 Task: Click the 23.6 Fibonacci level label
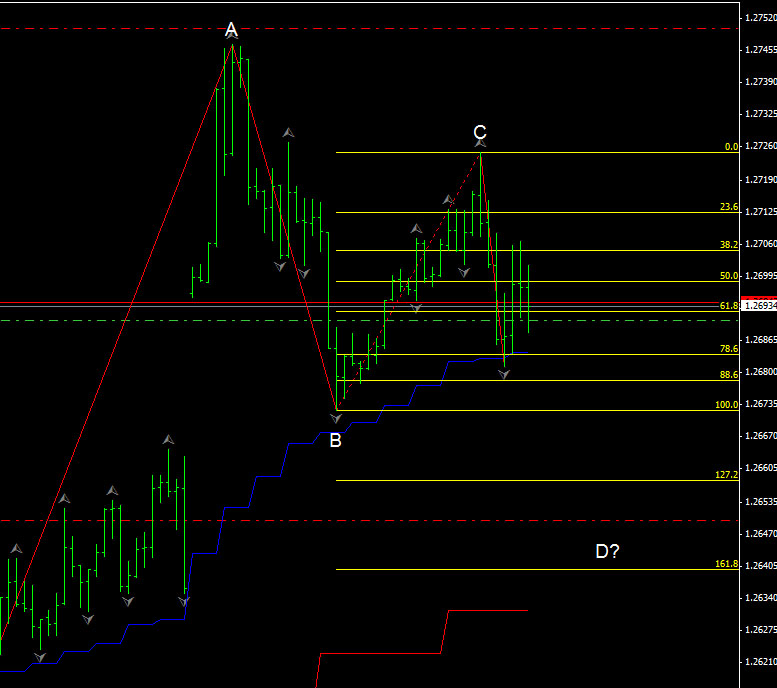tap(729, 207)
